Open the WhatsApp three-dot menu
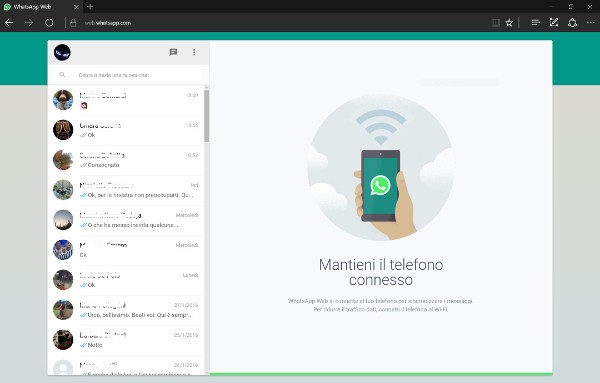 194,52
